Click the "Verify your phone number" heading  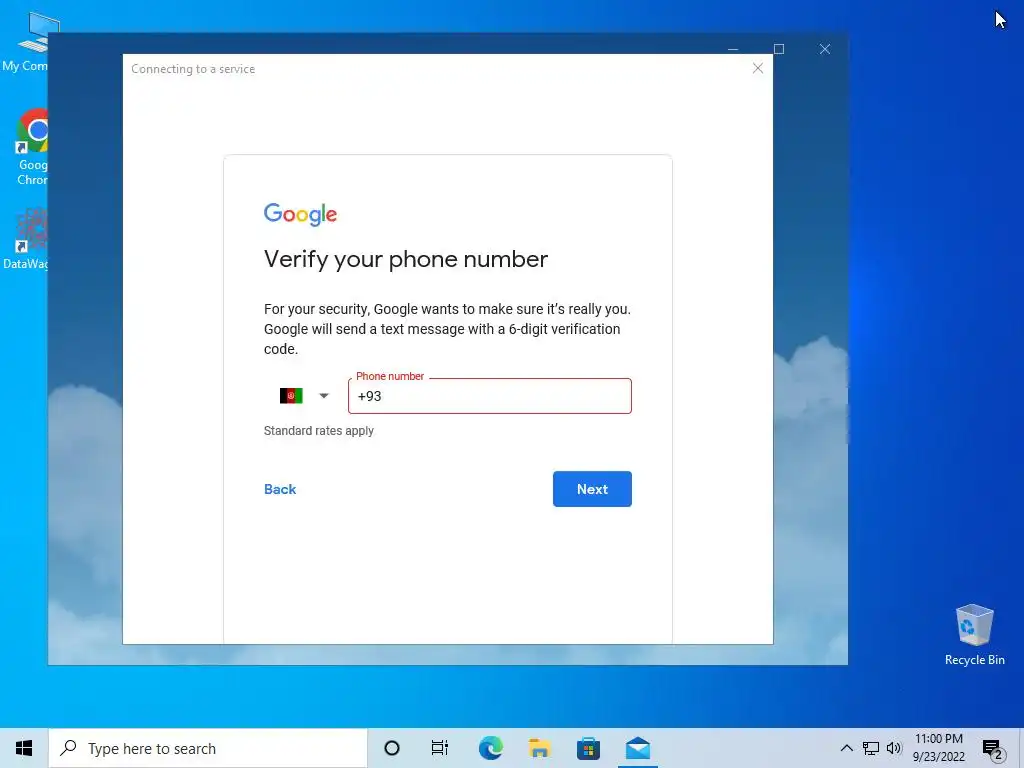click(406, 259)
